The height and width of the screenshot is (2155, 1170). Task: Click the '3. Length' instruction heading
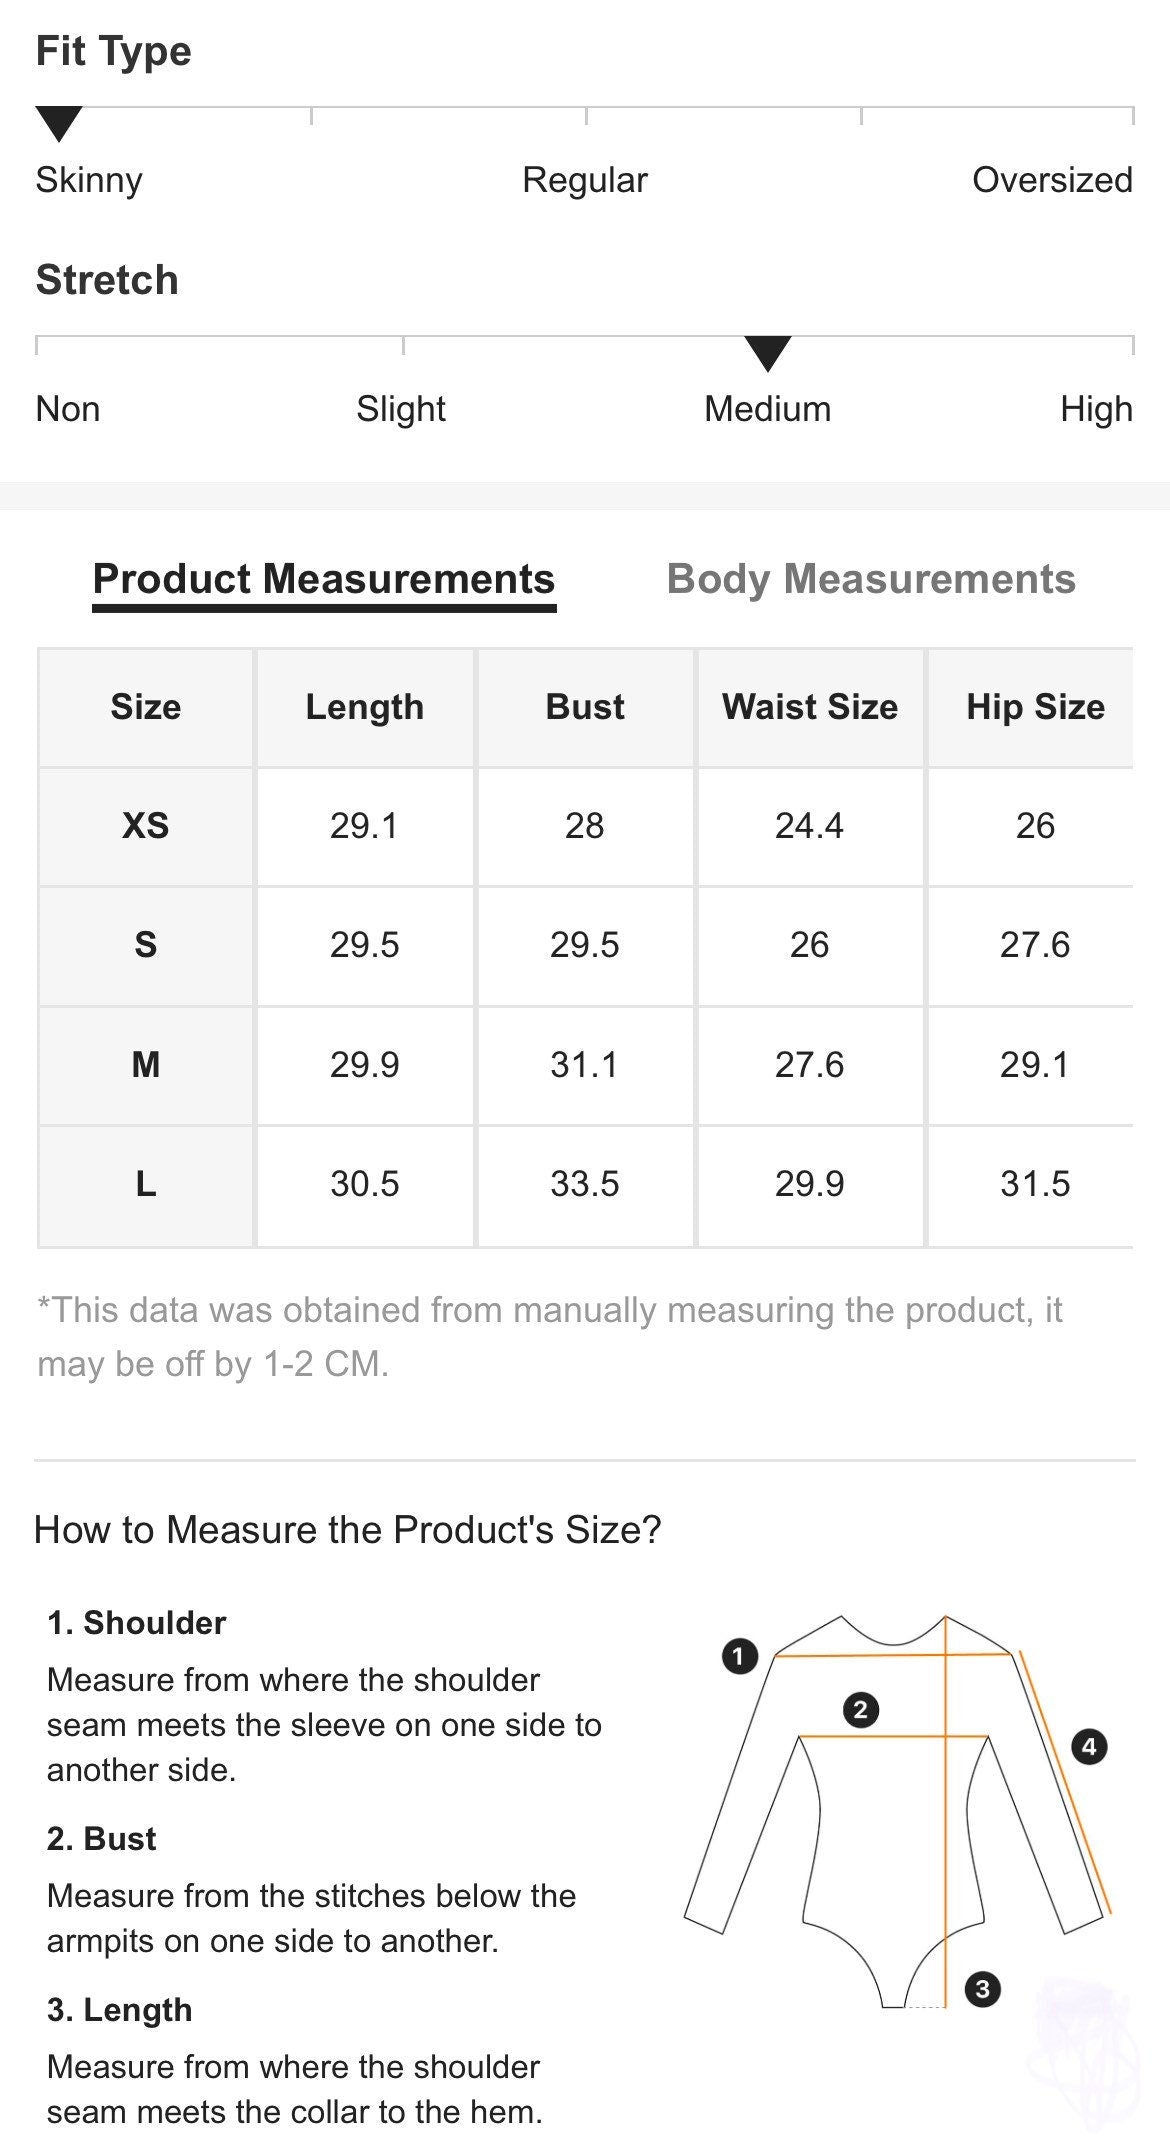pos(119,2009)
